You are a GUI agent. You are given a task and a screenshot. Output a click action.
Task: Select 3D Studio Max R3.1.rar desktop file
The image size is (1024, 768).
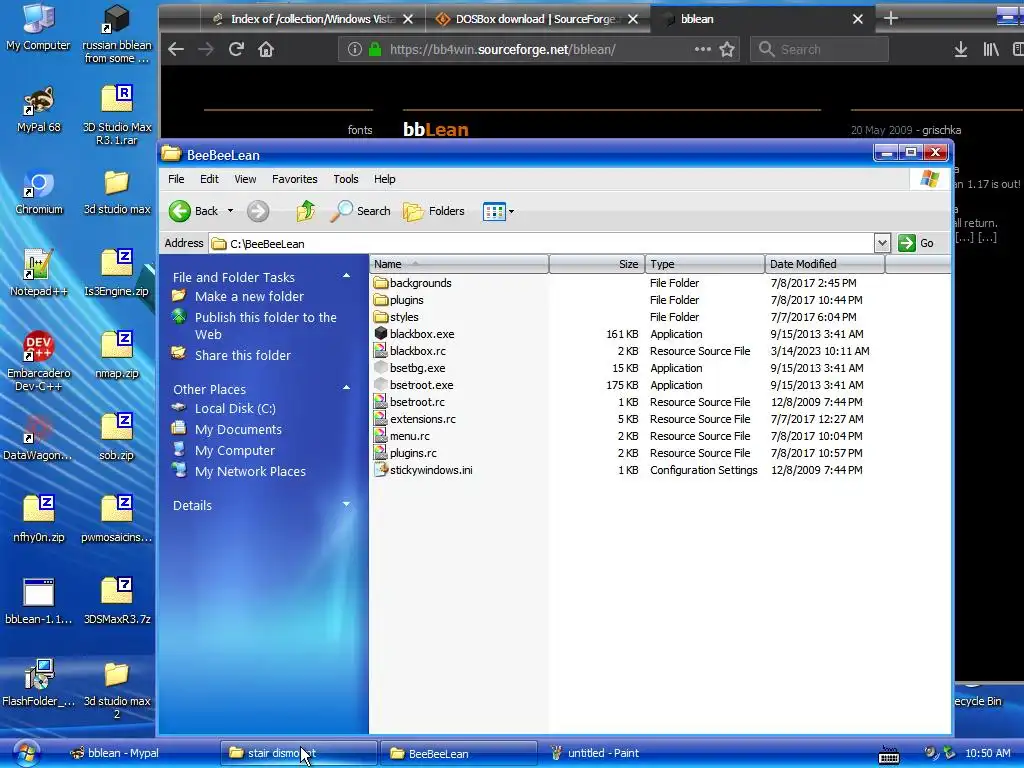click(117, 116)
